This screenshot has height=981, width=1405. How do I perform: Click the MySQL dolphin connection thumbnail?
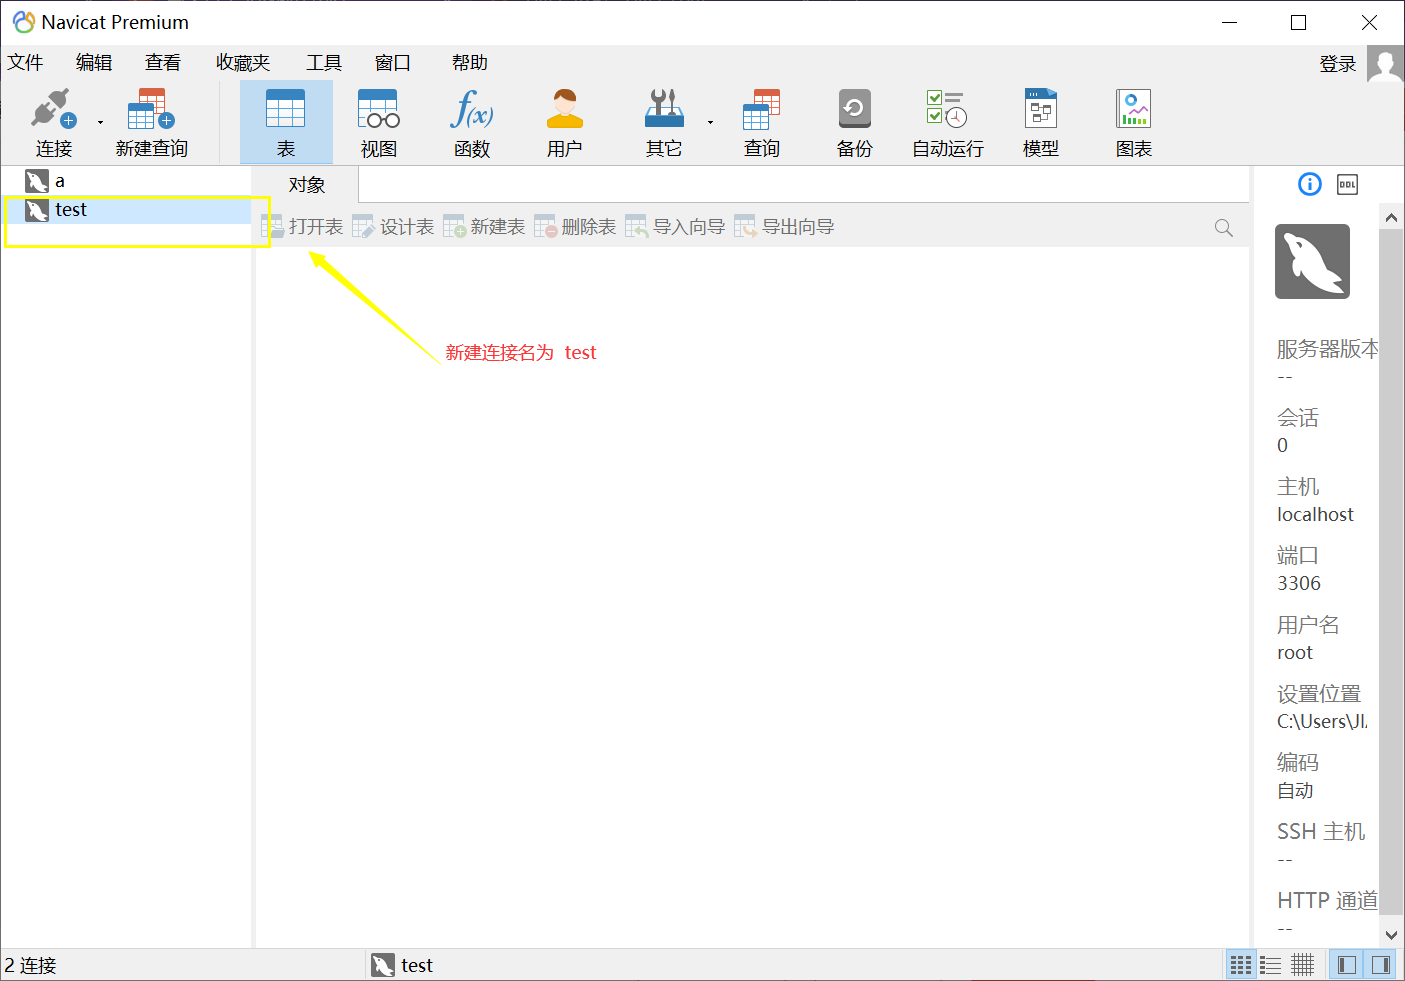[x=1312, y=261]
